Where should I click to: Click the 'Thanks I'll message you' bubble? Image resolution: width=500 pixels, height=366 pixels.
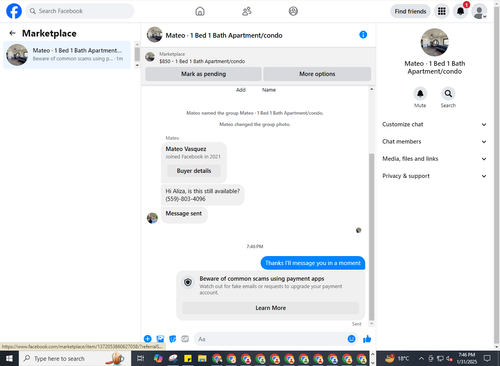(313, 263)
